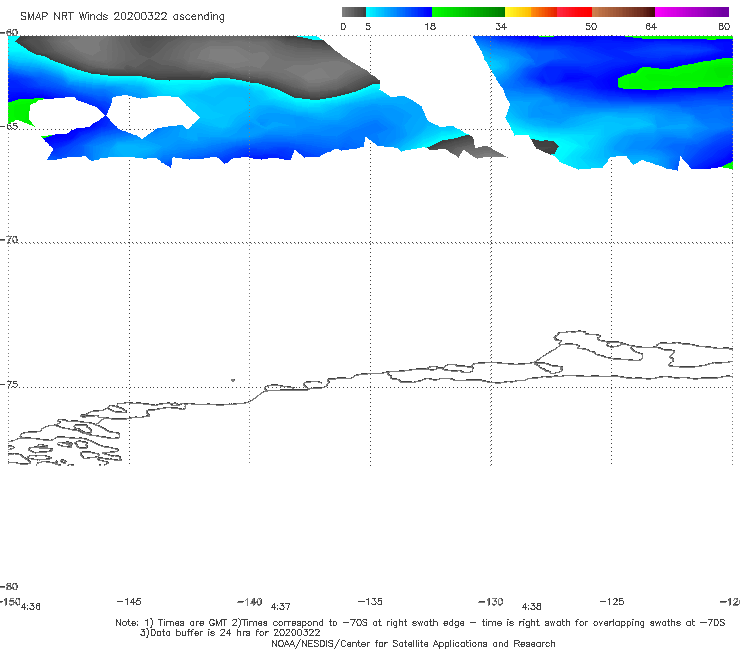This screenshot has height=650, width=740.
Task: Click latitude label '-70' on the left axis
Action: [9, 240]
